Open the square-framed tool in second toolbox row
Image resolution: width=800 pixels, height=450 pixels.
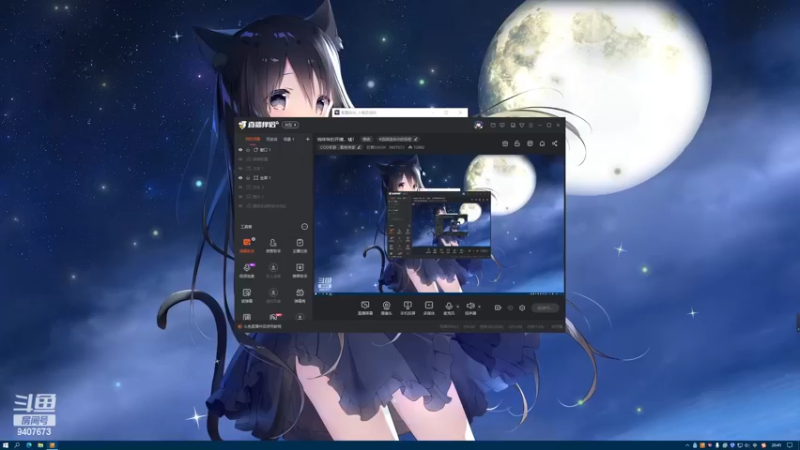pyautogui.click(x=299, y=270)
